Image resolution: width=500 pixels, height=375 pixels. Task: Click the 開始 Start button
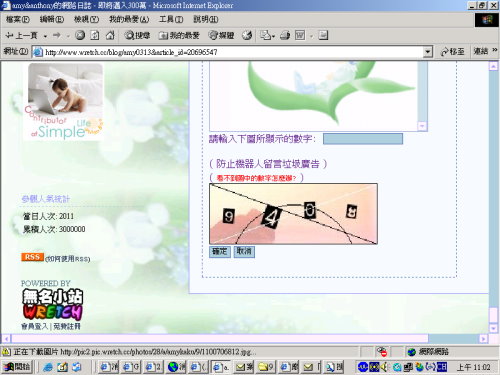pos(17,367)
